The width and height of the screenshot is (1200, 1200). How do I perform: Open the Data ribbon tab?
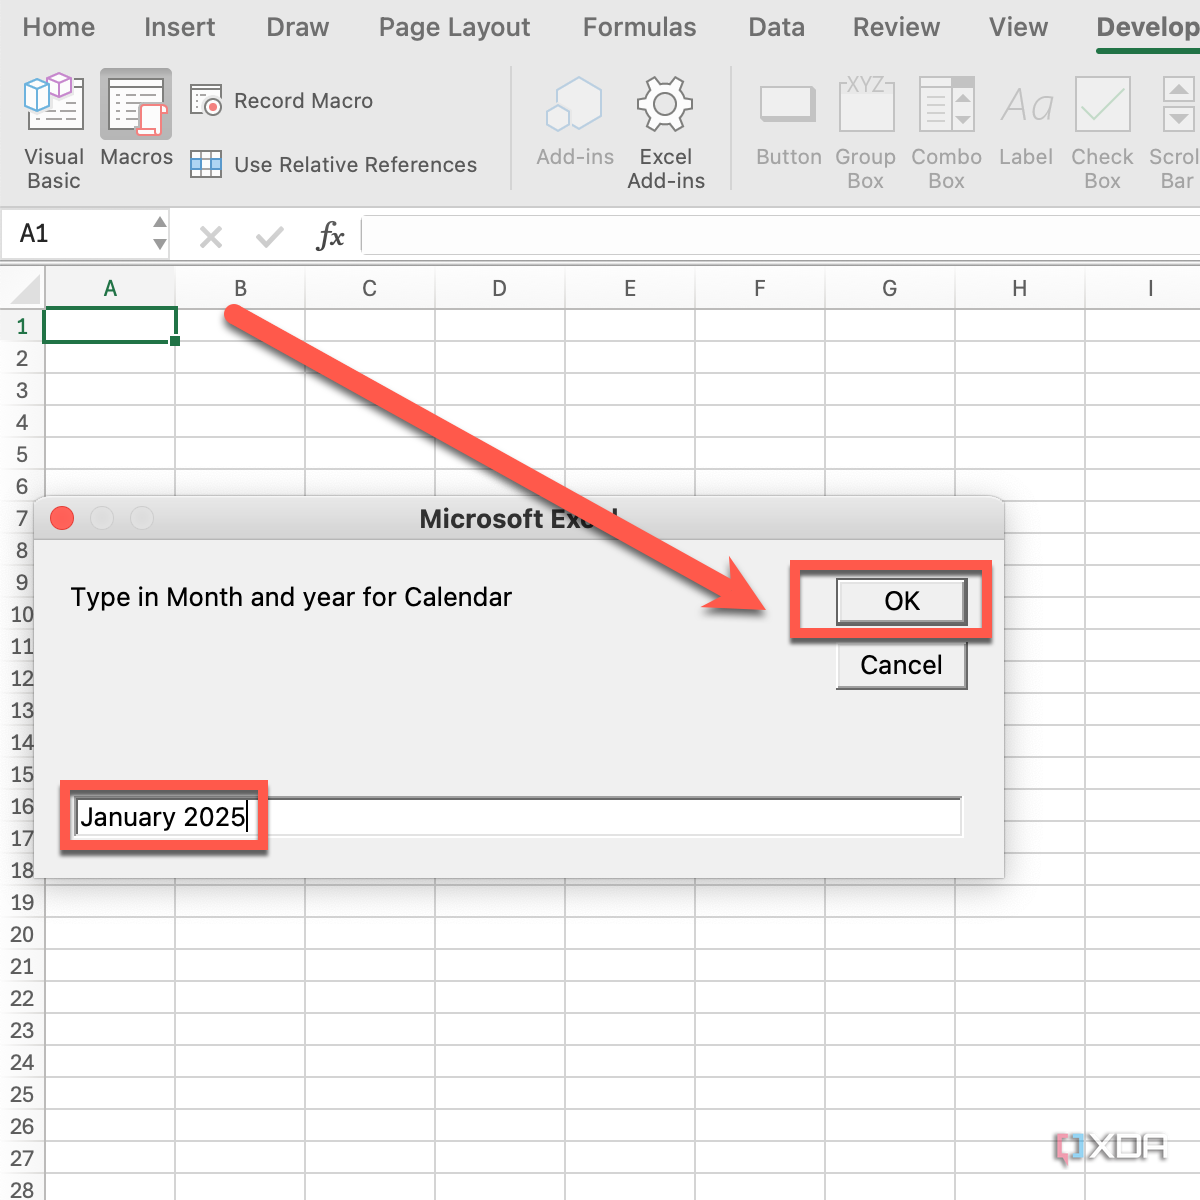click(776, 27)
